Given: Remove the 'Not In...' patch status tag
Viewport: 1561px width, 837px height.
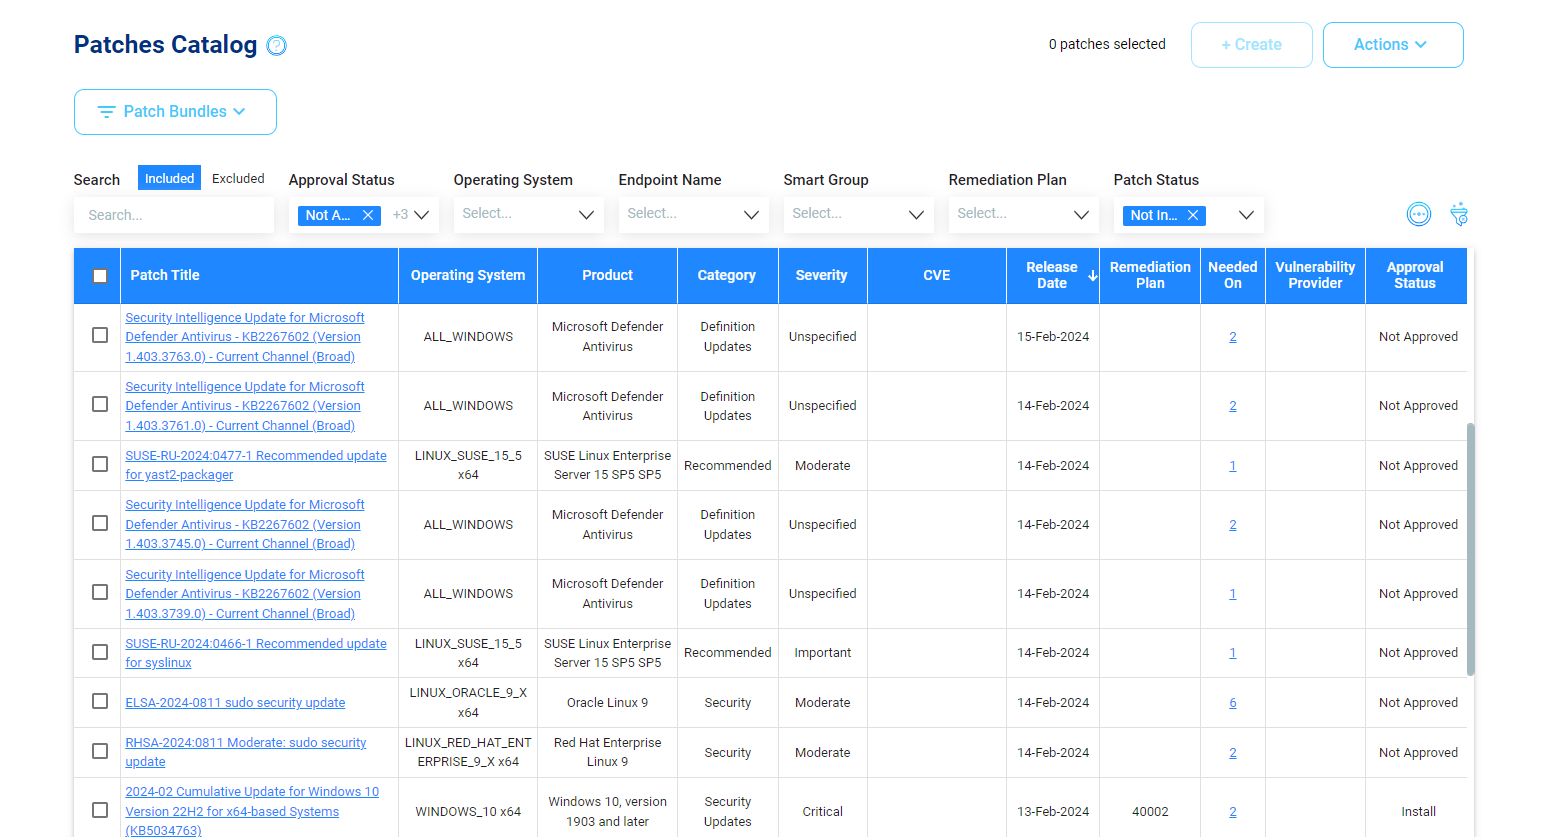Looking at the screenshot, I should coord(1193,215).
